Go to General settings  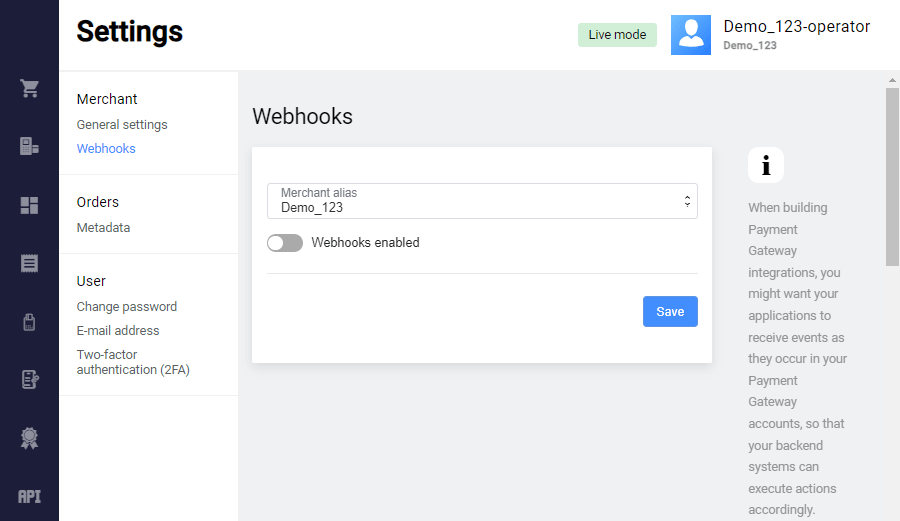[x=122, y=125]
